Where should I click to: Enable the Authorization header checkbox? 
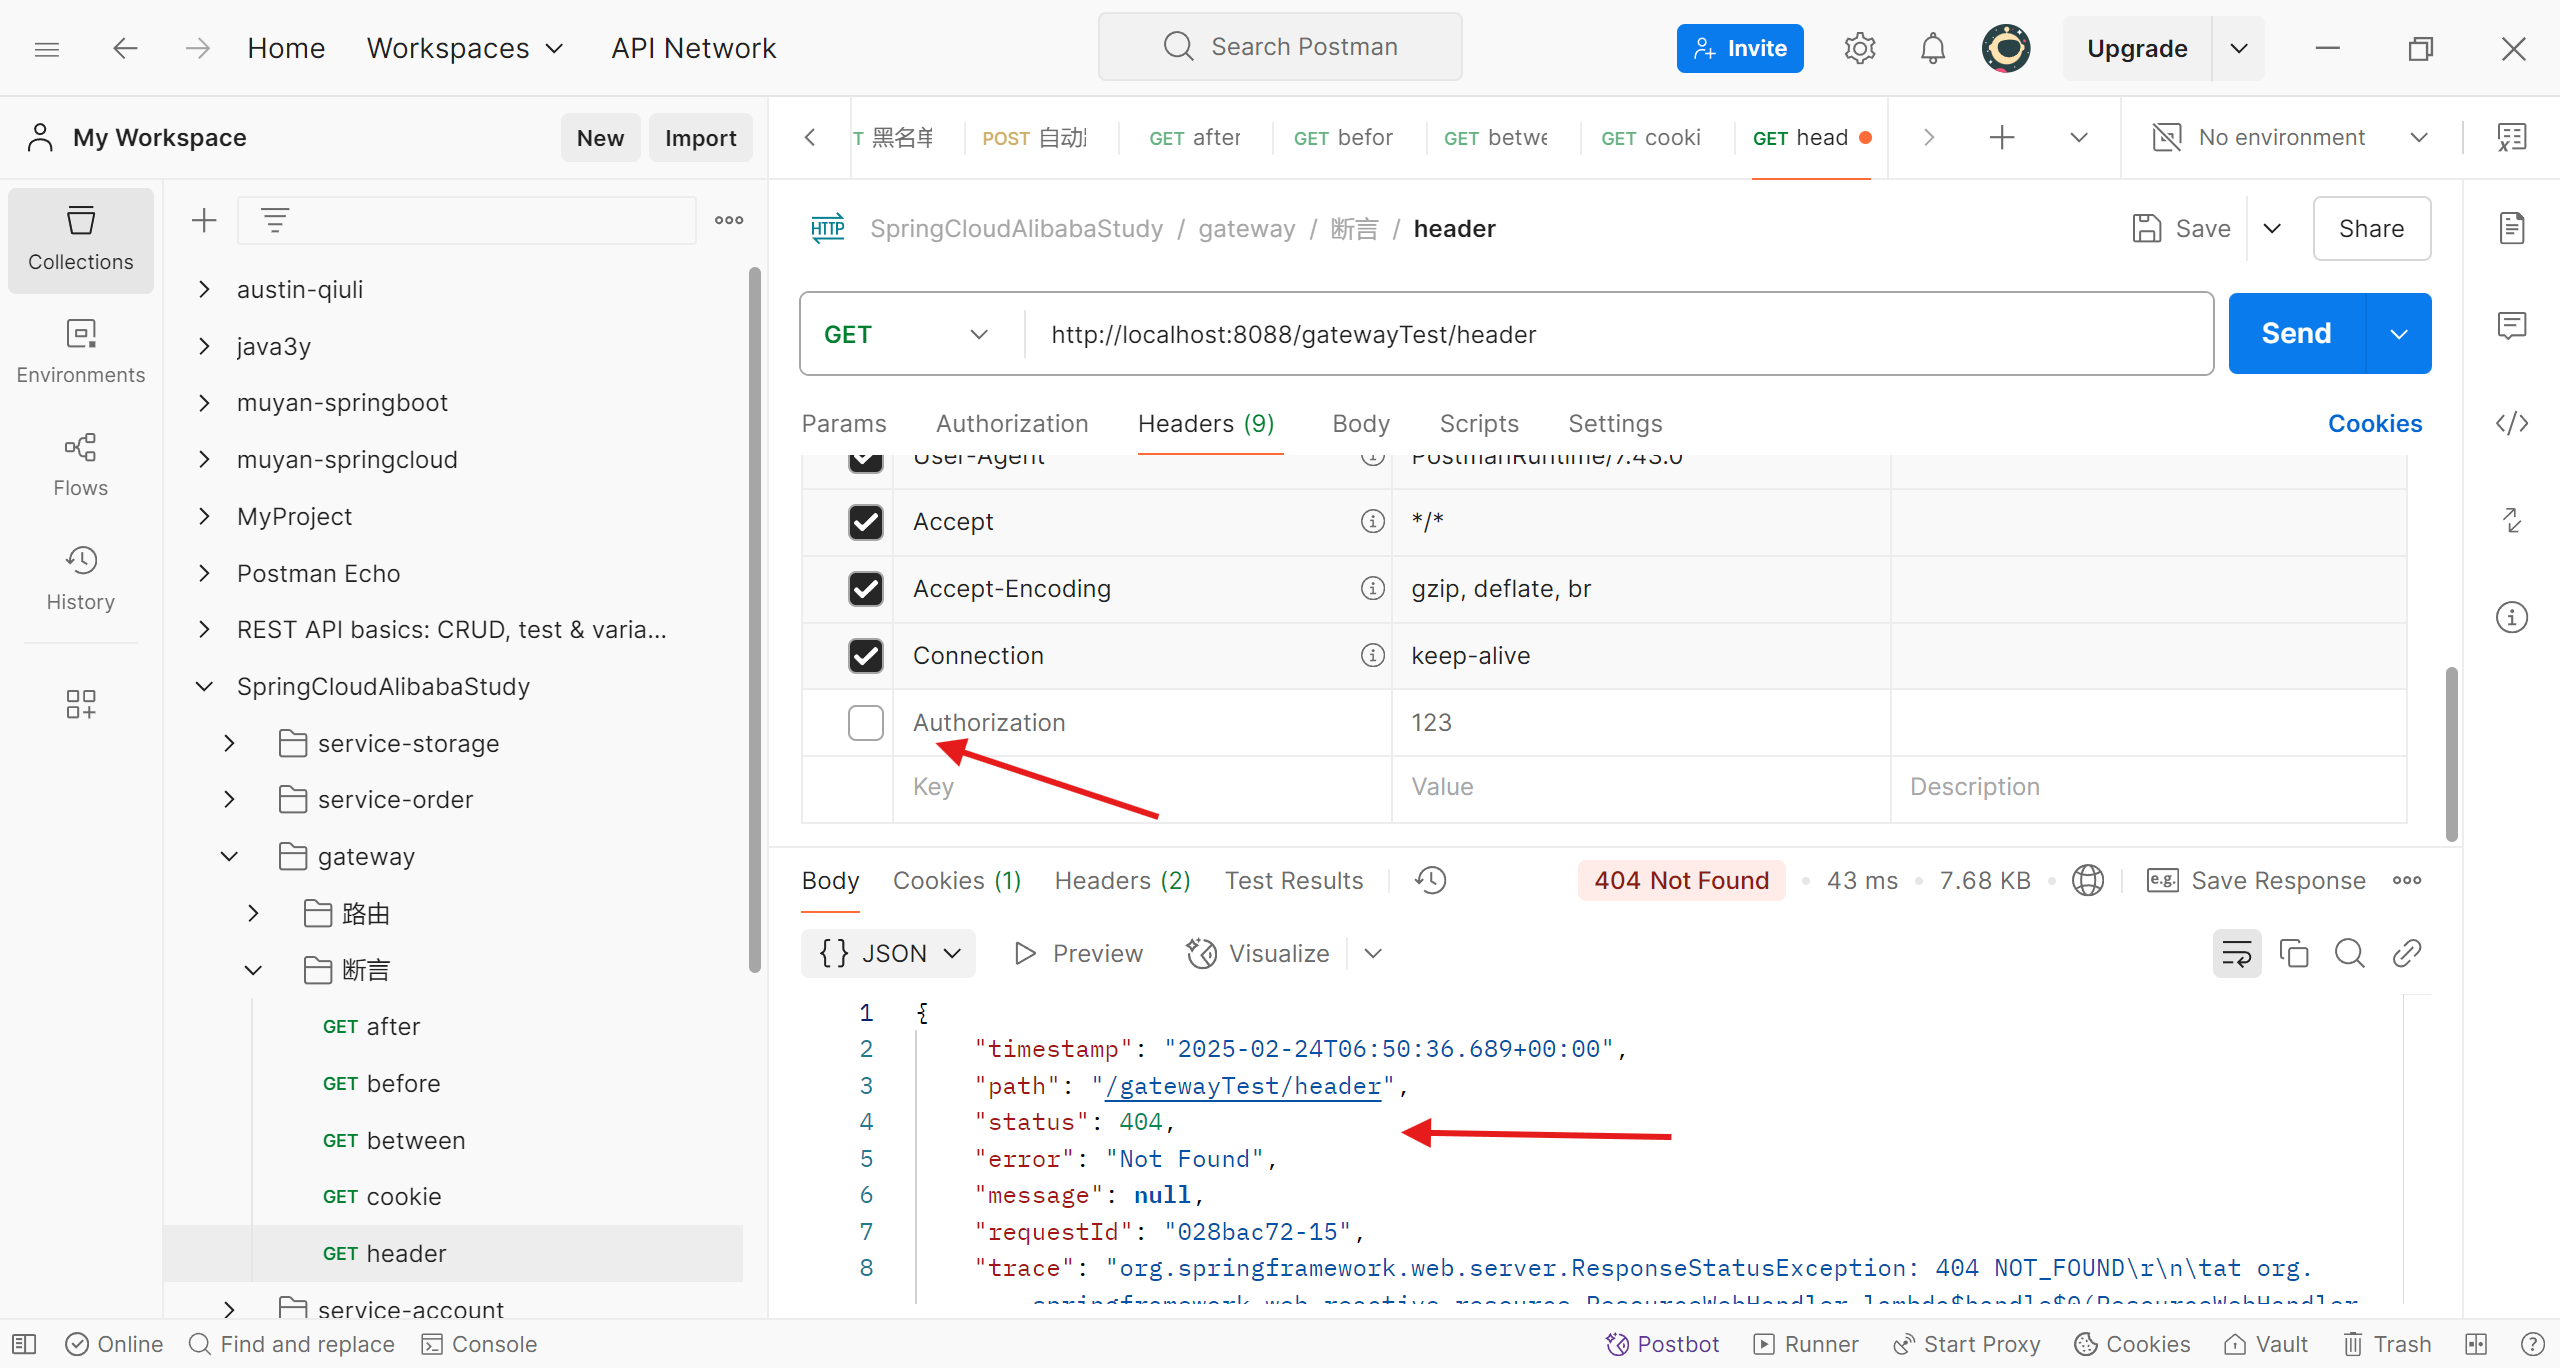click(865, 722)
